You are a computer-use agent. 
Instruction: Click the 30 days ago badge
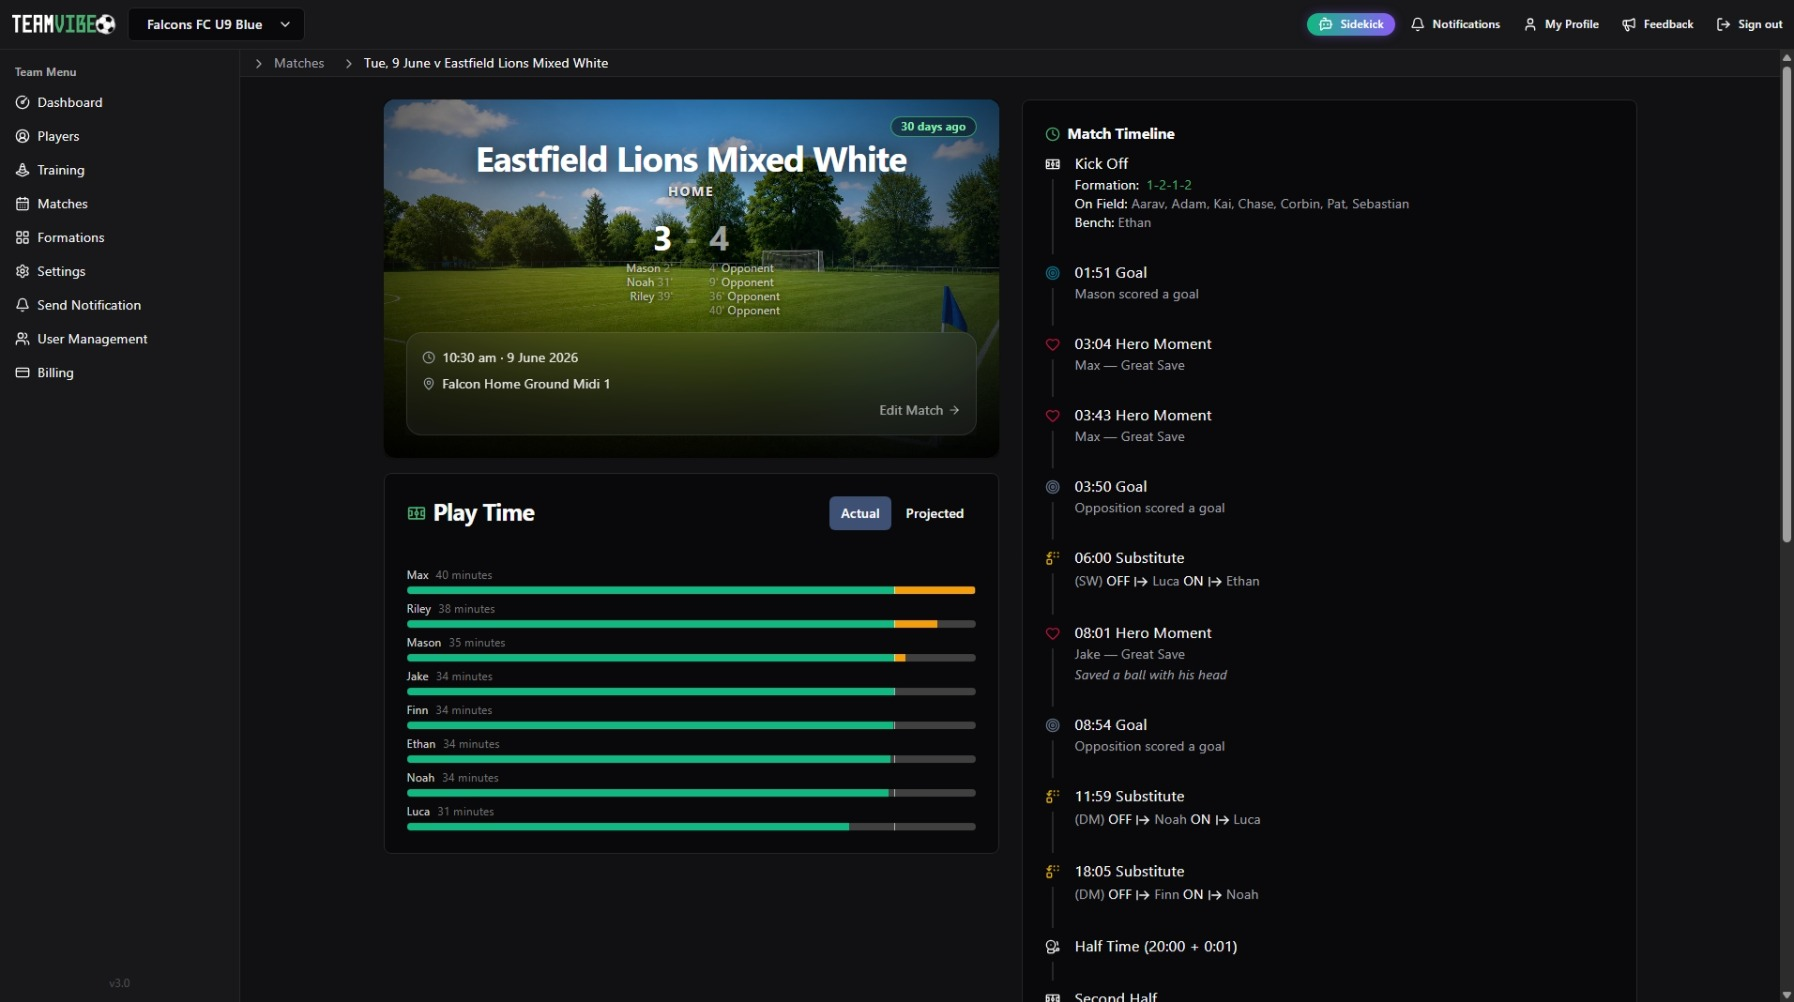(933, 127)
